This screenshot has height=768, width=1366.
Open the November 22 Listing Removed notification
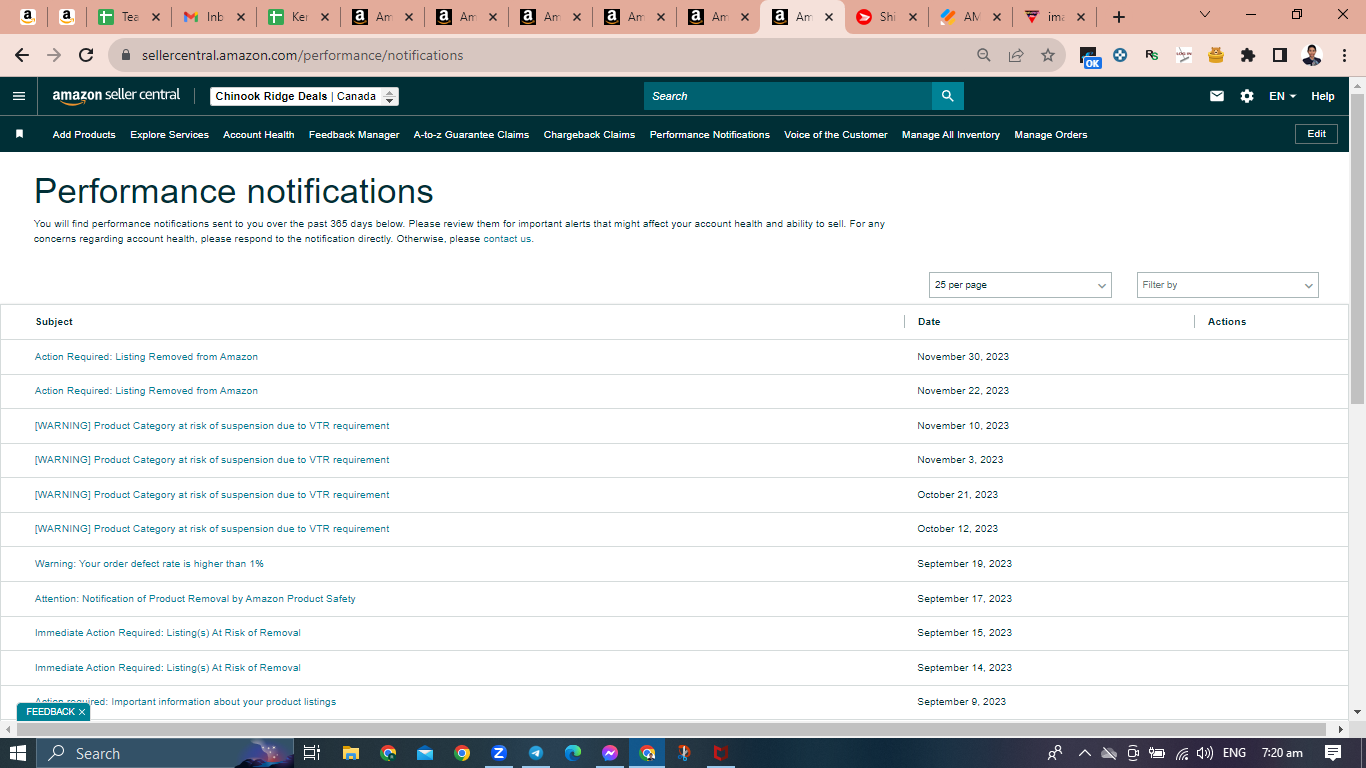pyautogui.click(x=146, y=391)
